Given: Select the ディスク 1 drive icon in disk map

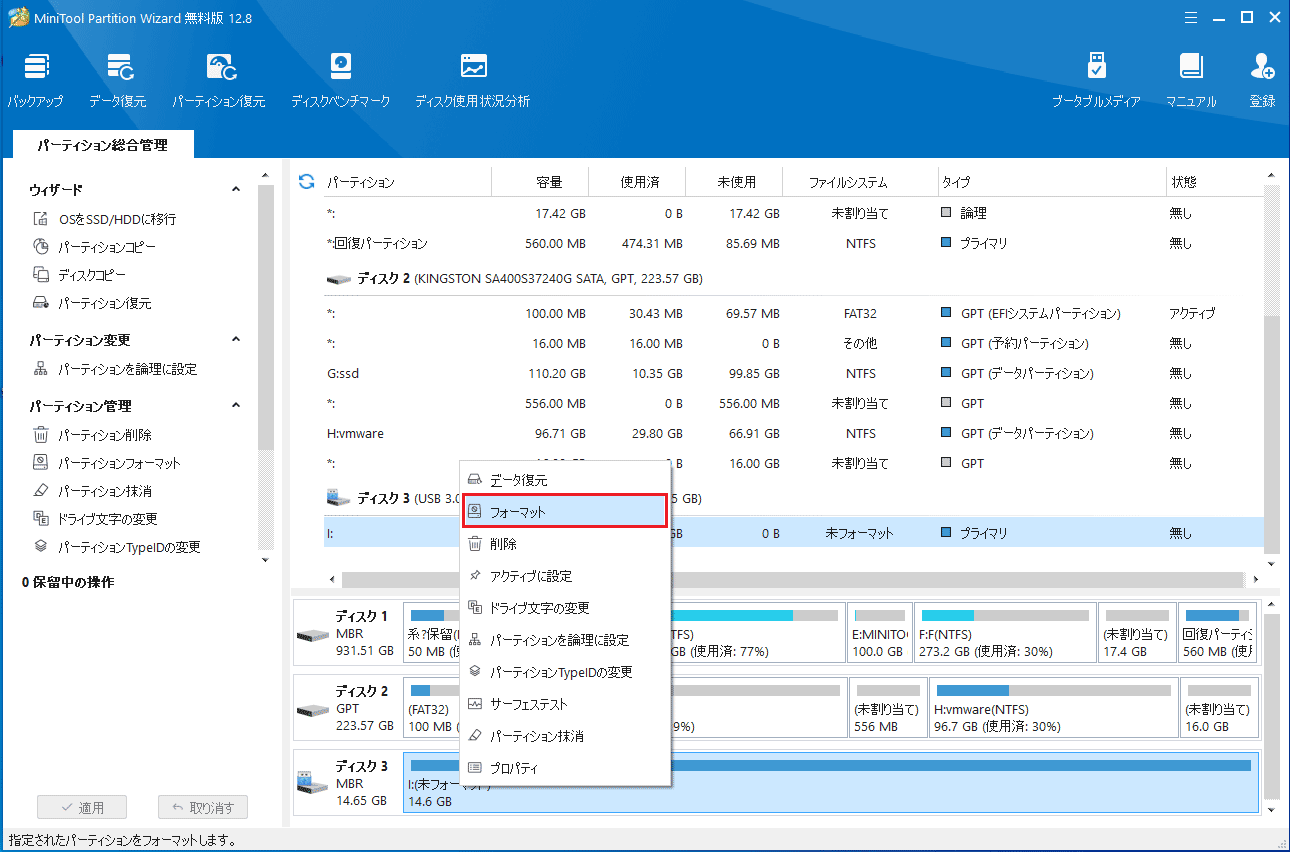Looking at the screenshot, I should tap(312, 635).
